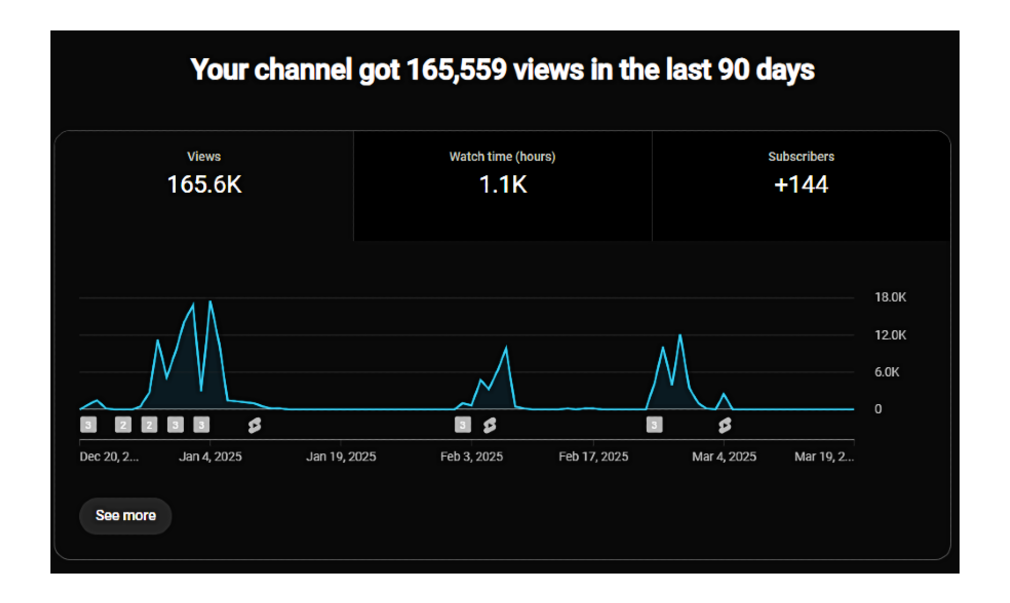Select the Views metric tab
Screen dimensions: 1010x603
204,186
